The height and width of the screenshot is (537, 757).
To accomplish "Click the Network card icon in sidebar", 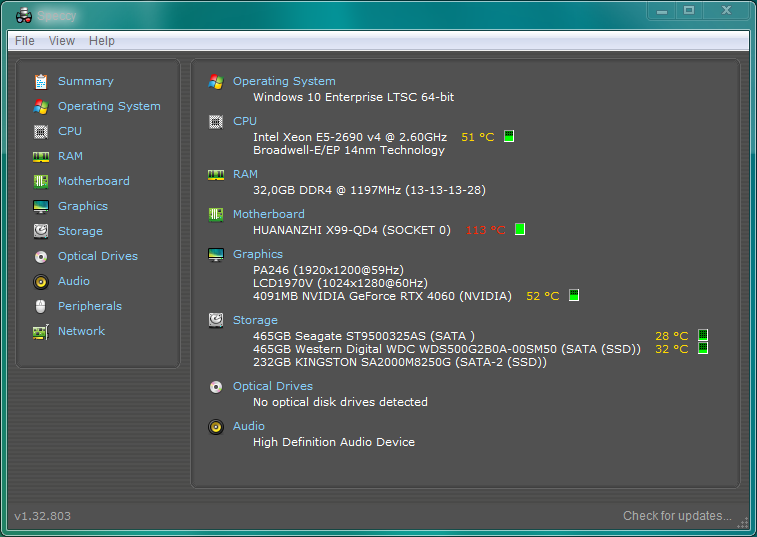I will click(41, 332).
